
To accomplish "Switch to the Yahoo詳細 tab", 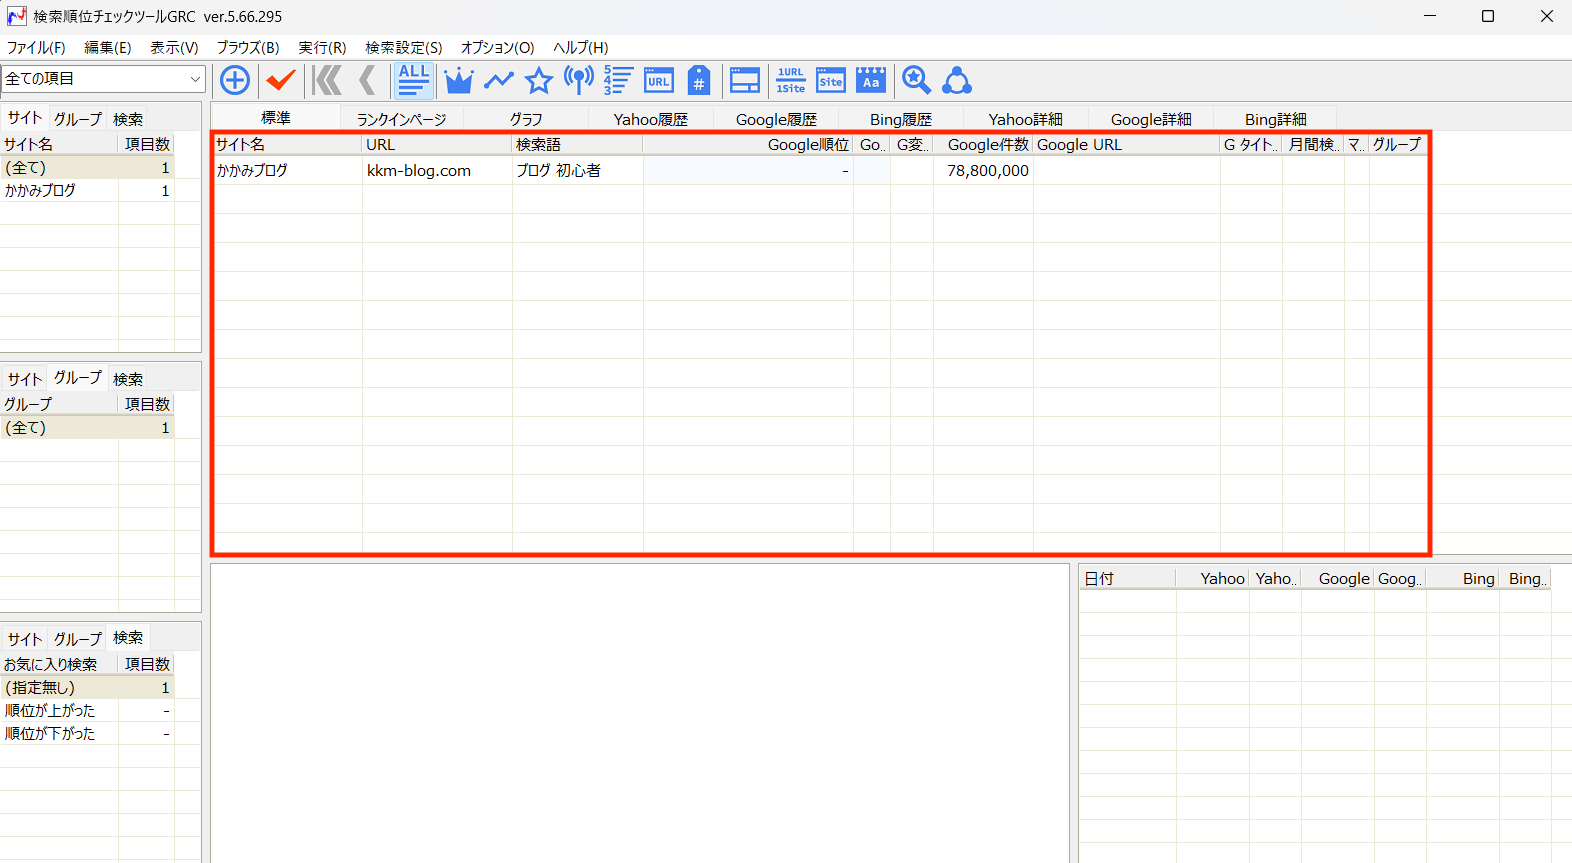I will (x=1026, y=119).
